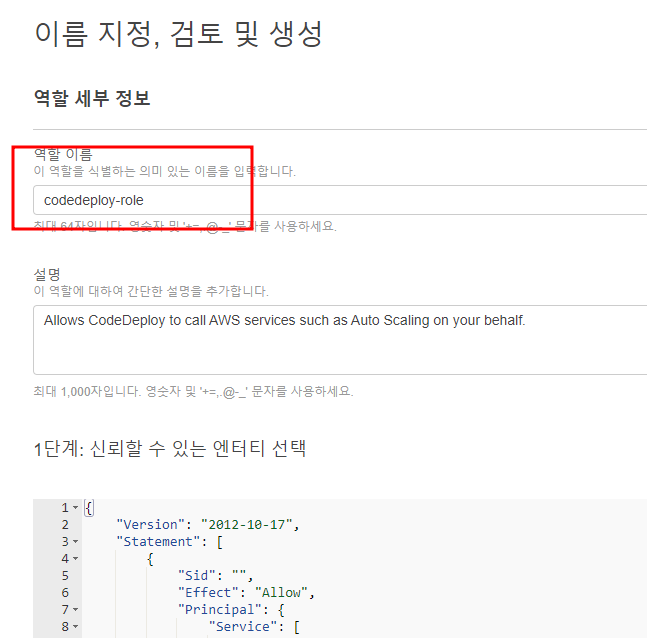Collapse the "Statement" array fold arrow
The height and width of the screenshot is (638, 647).
coord(76,542)
